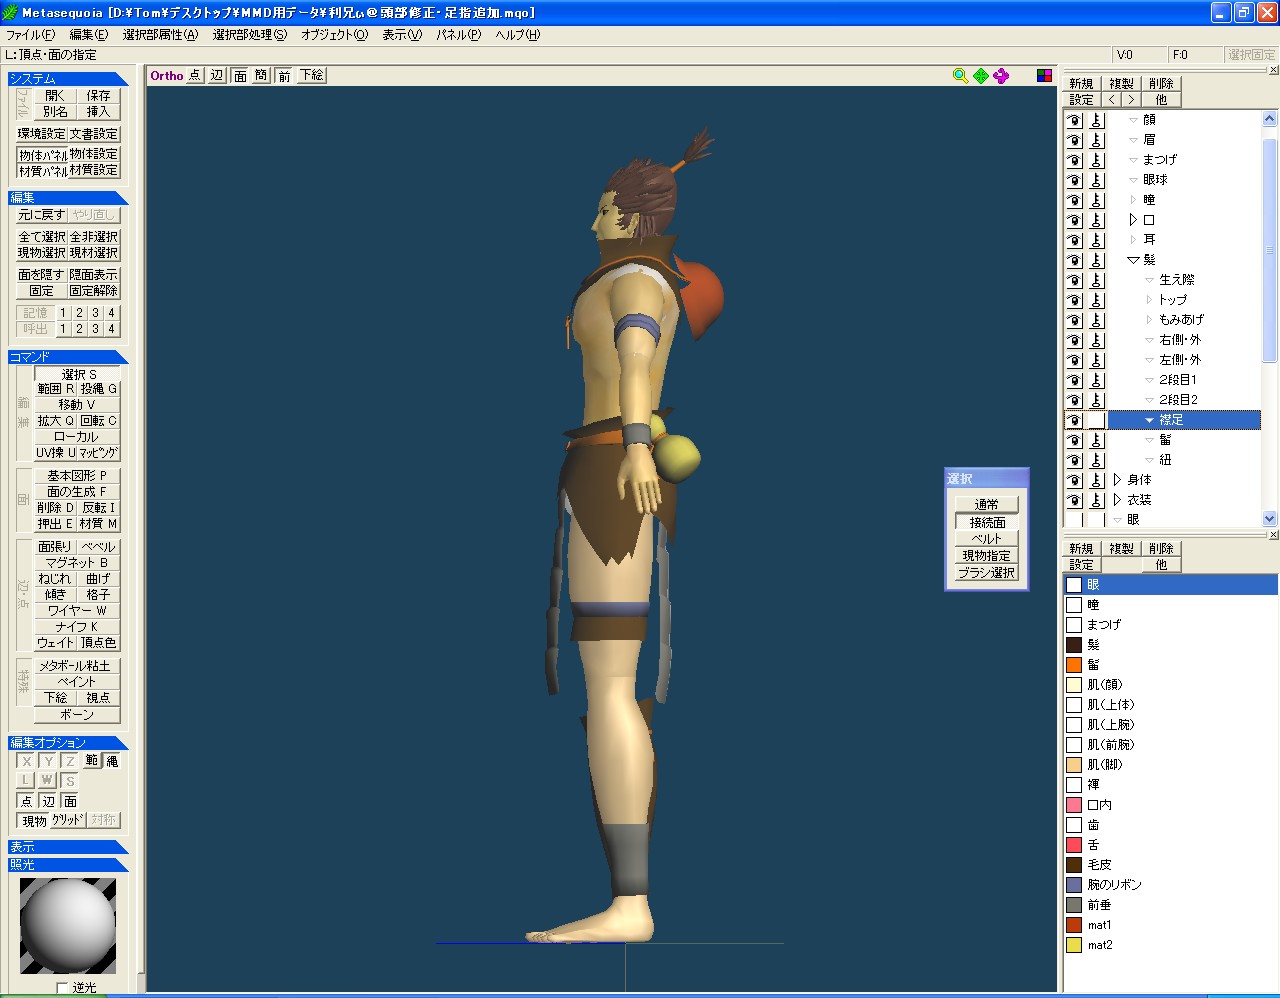
Task: Click the 保存 save button
Action: (x=98, y=96)
